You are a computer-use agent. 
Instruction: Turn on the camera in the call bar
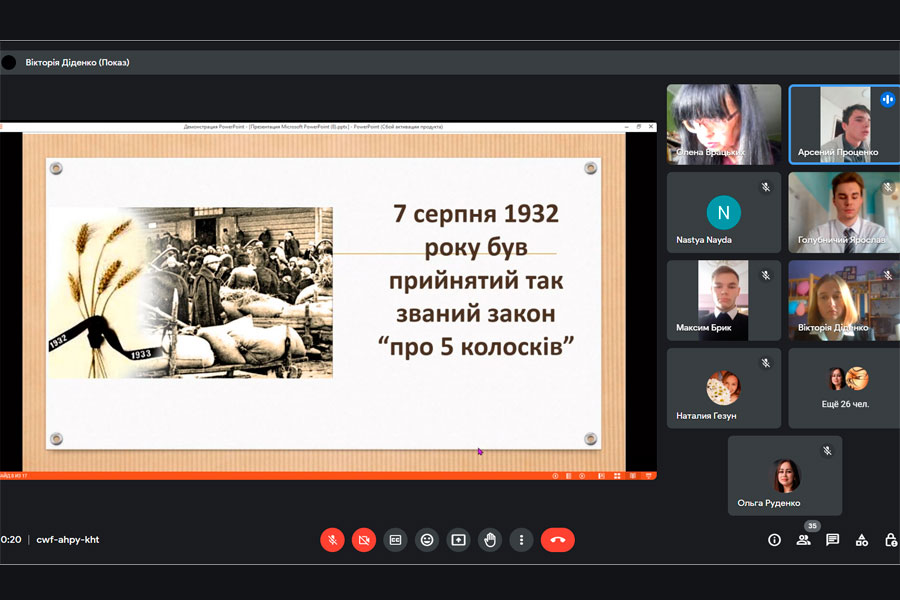tap(364, 540)
